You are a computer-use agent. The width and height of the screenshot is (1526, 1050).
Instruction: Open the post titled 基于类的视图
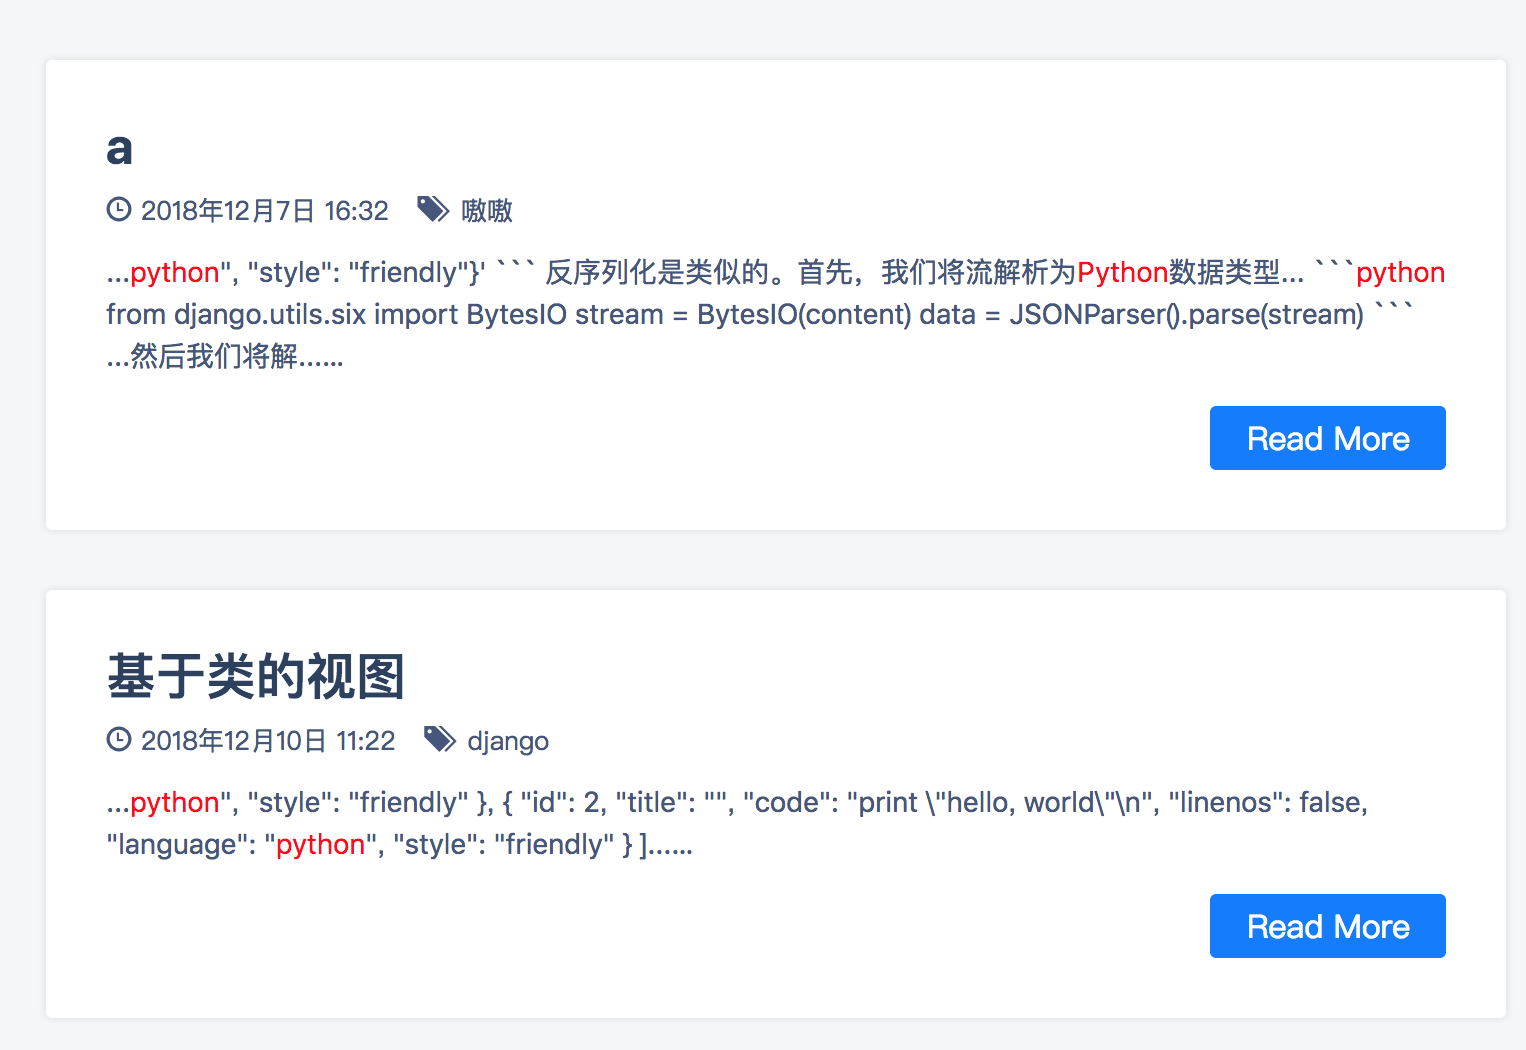[x=256, y=677]
